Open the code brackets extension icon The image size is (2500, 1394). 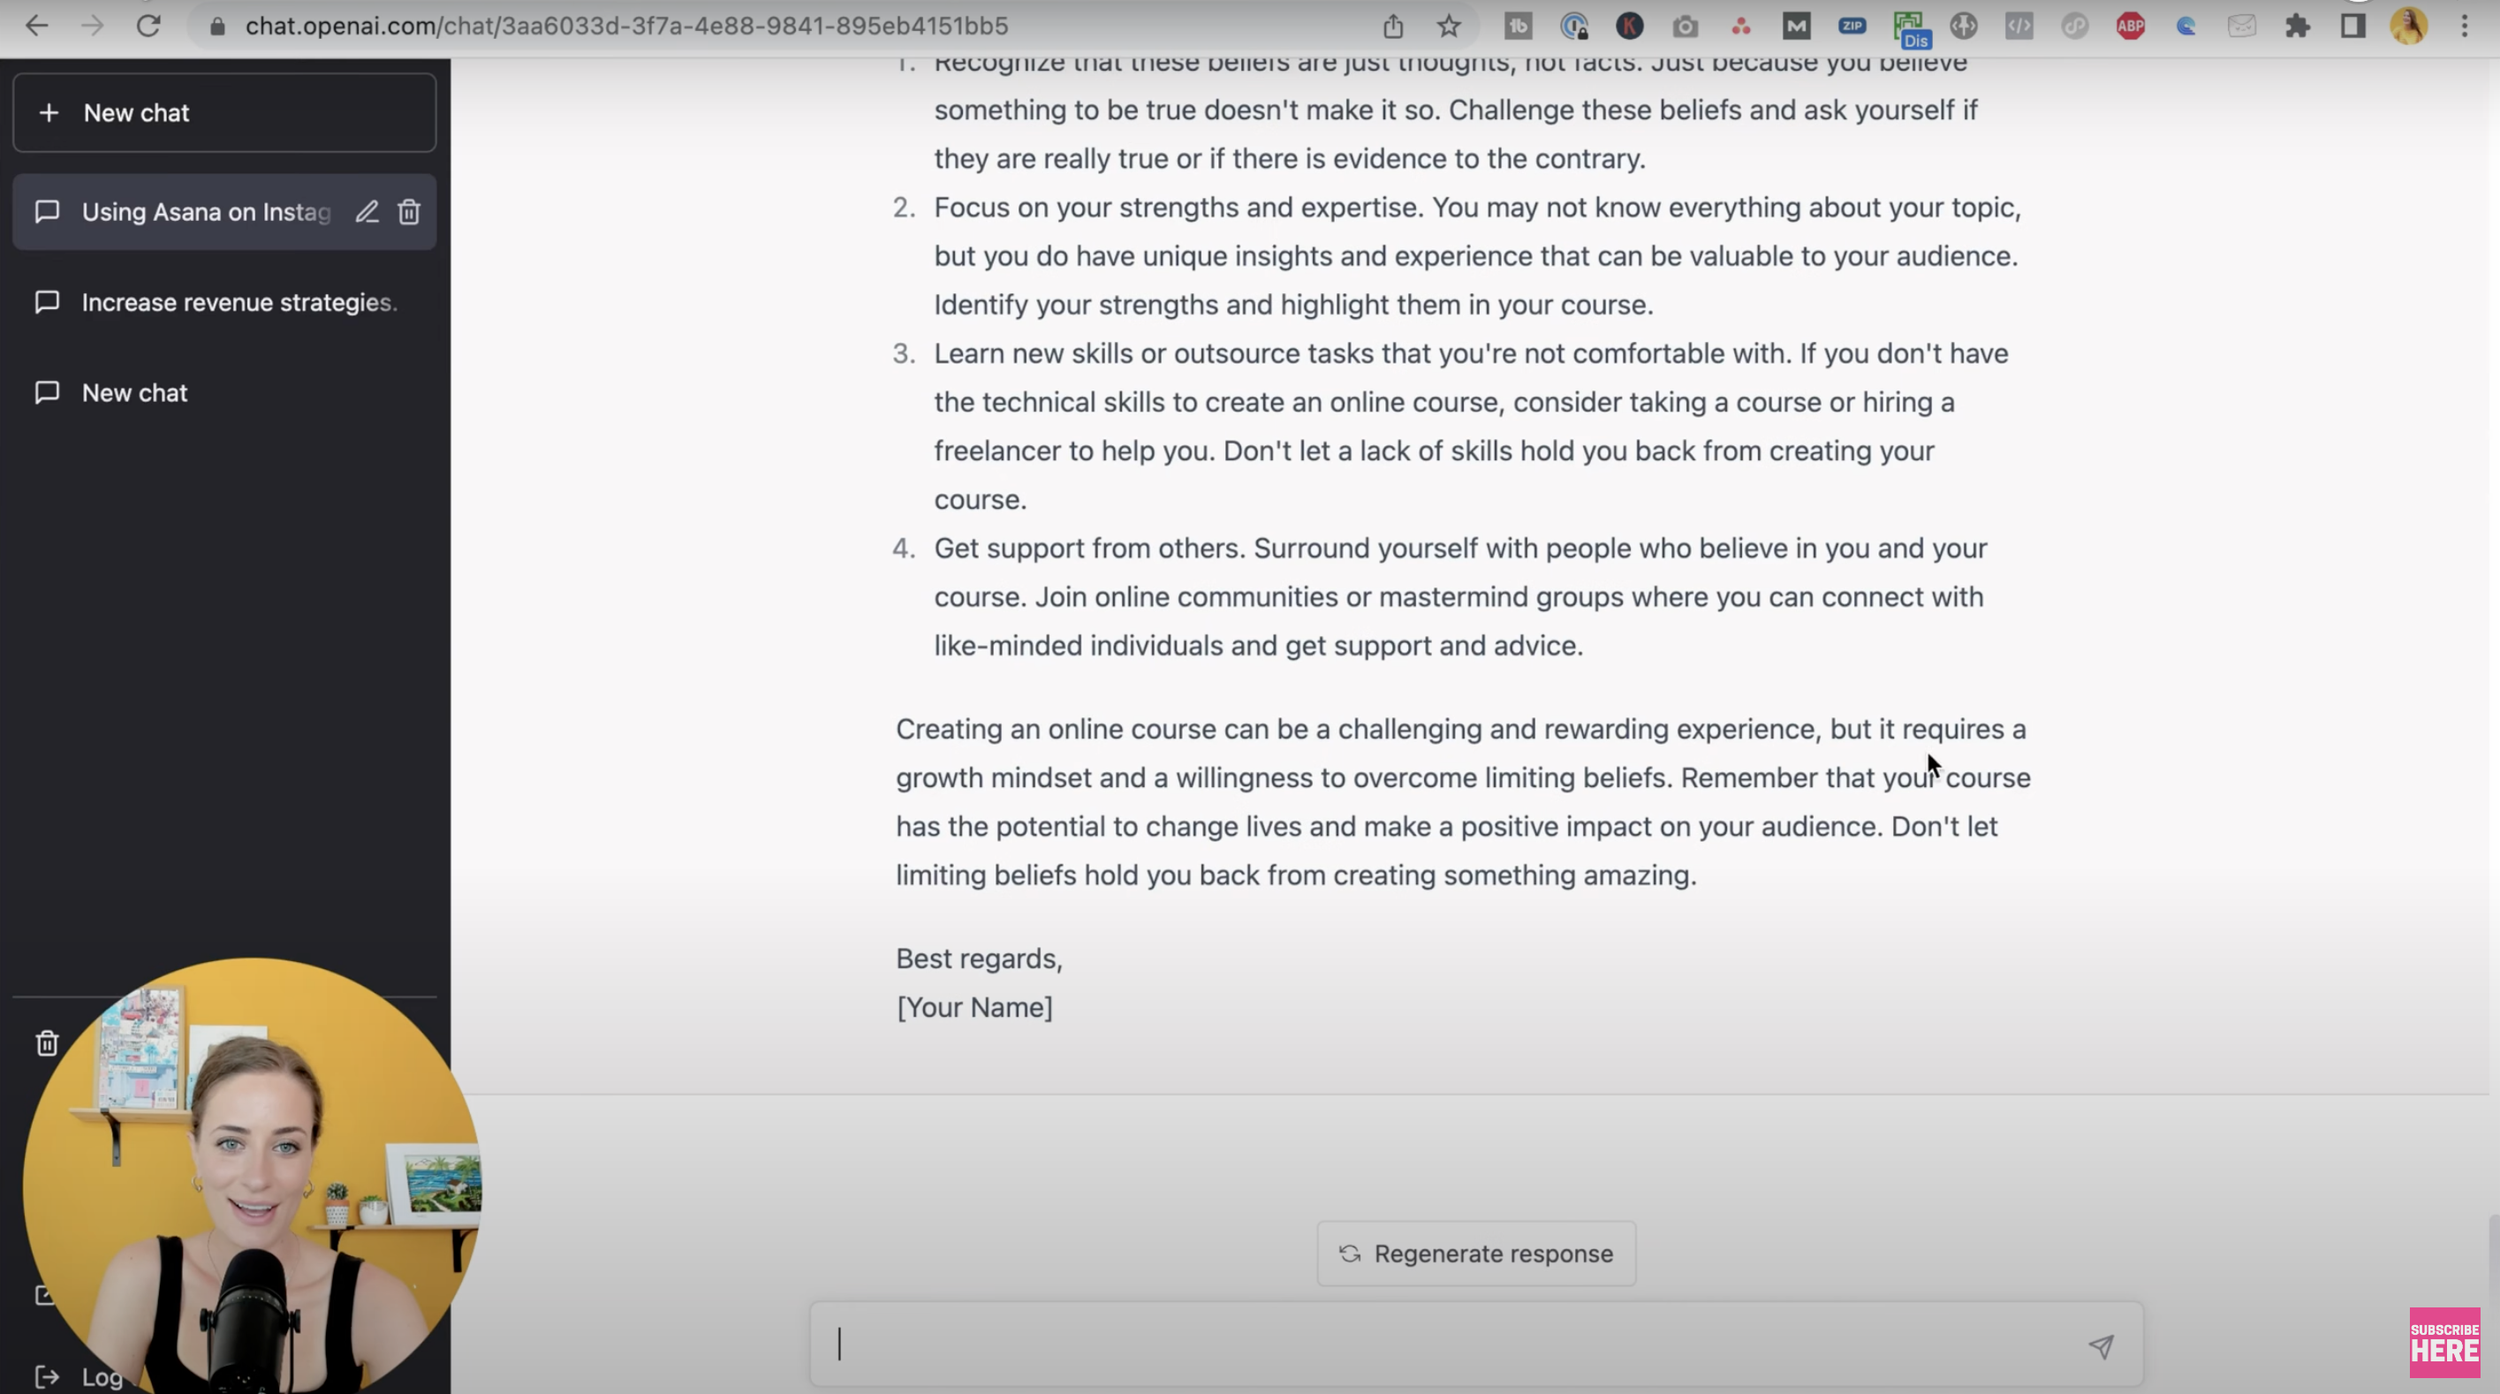click(x=2019, y=26)
